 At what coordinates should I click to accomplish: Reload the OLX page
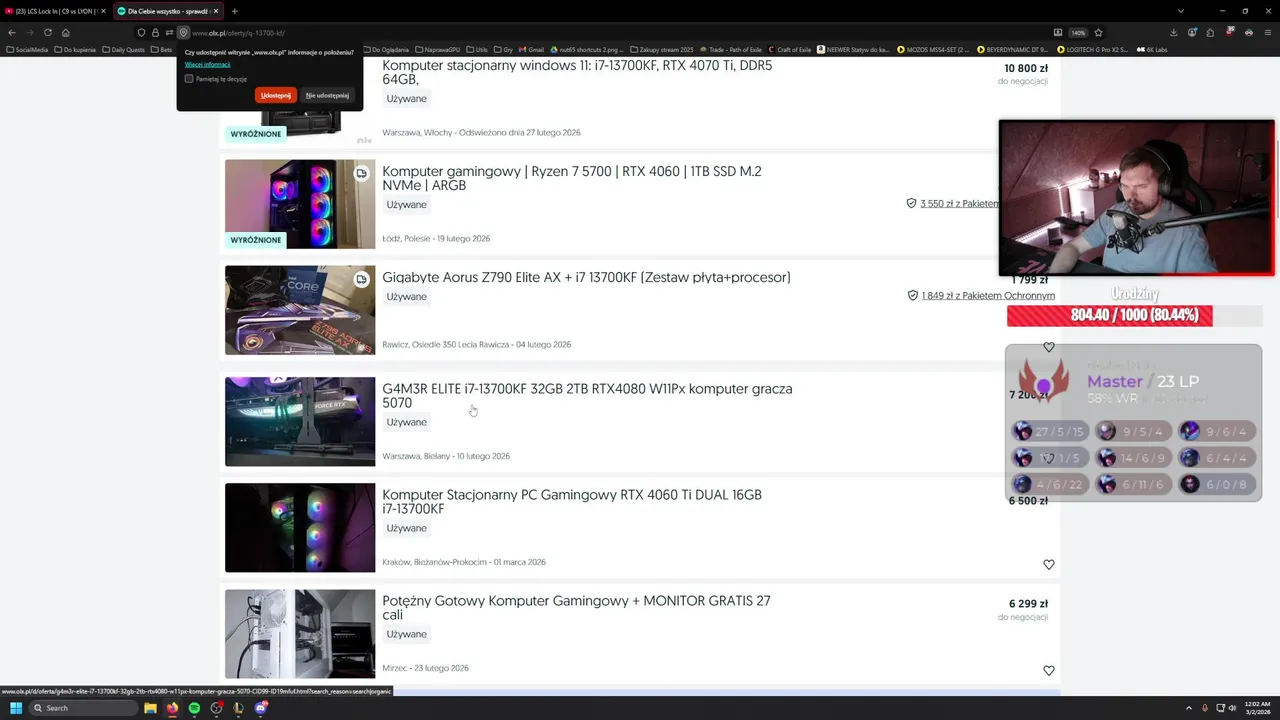[47, 32]
